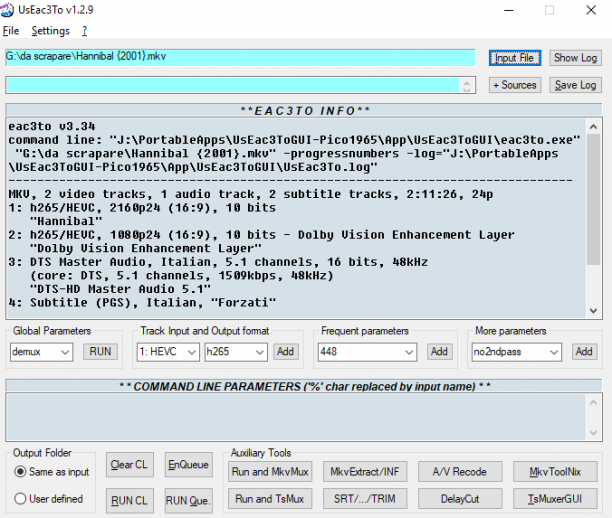Click the EAC3TO info scrollbar up arrow
Viewport: 612px width, 518px height.
point(593,127)
